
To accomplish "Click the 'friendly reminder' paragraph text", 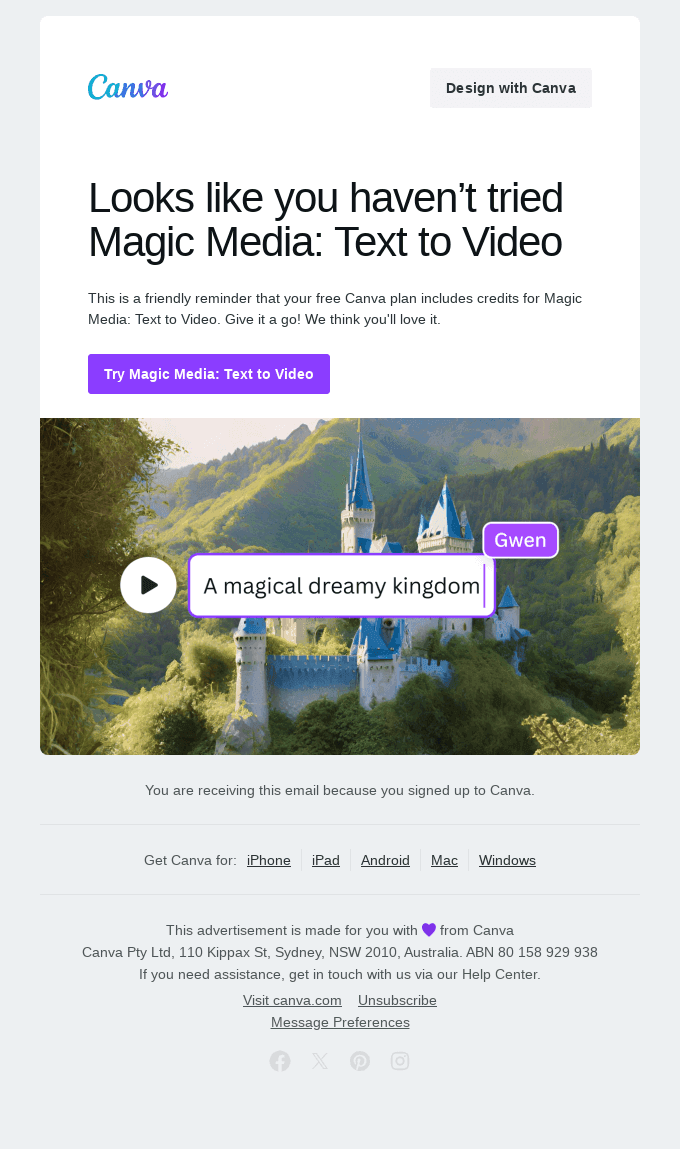I will [335, 309].
